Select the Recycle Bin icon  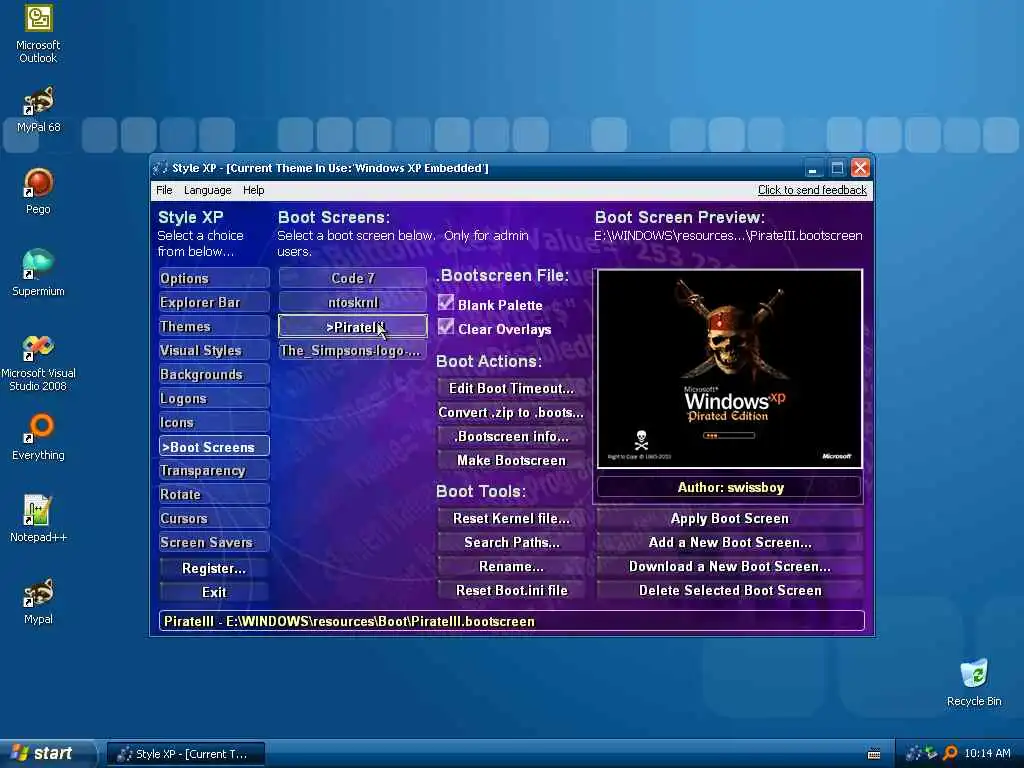coord(974,683)
